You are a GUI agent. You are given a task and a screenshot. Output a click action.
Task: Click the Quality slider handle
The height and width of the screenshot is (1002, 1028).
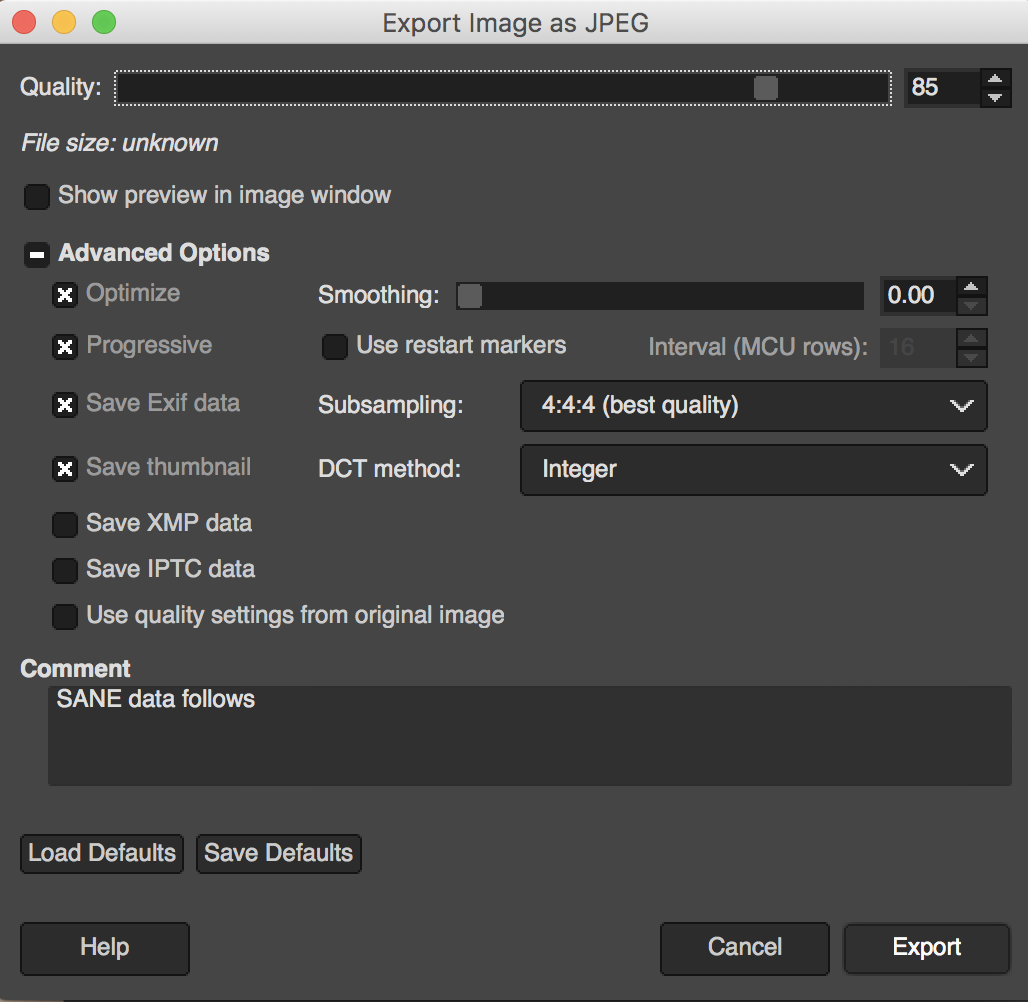[765, 88]
